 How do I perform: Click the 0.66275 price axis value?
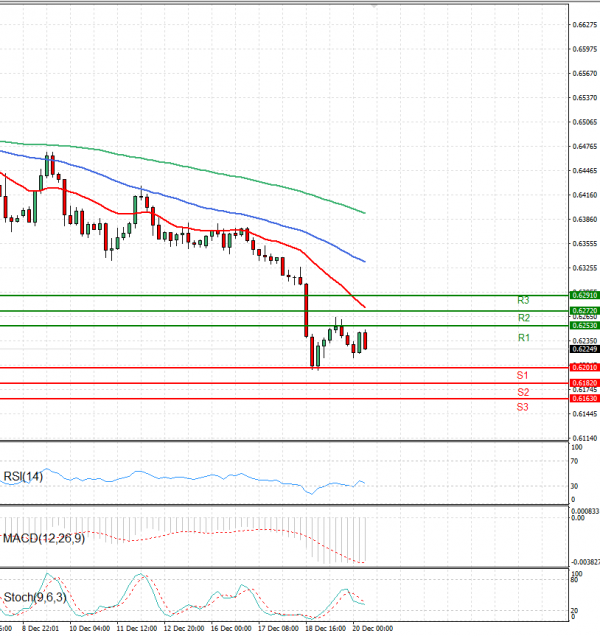pos(585,25)
